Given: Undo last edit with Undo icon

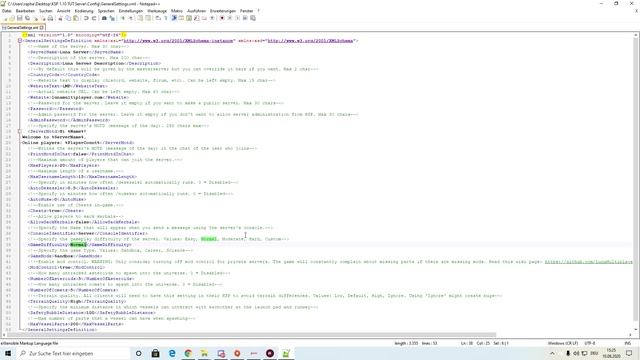Looking at the screenshot, I should pyautogui.click(x=86, y=18).
